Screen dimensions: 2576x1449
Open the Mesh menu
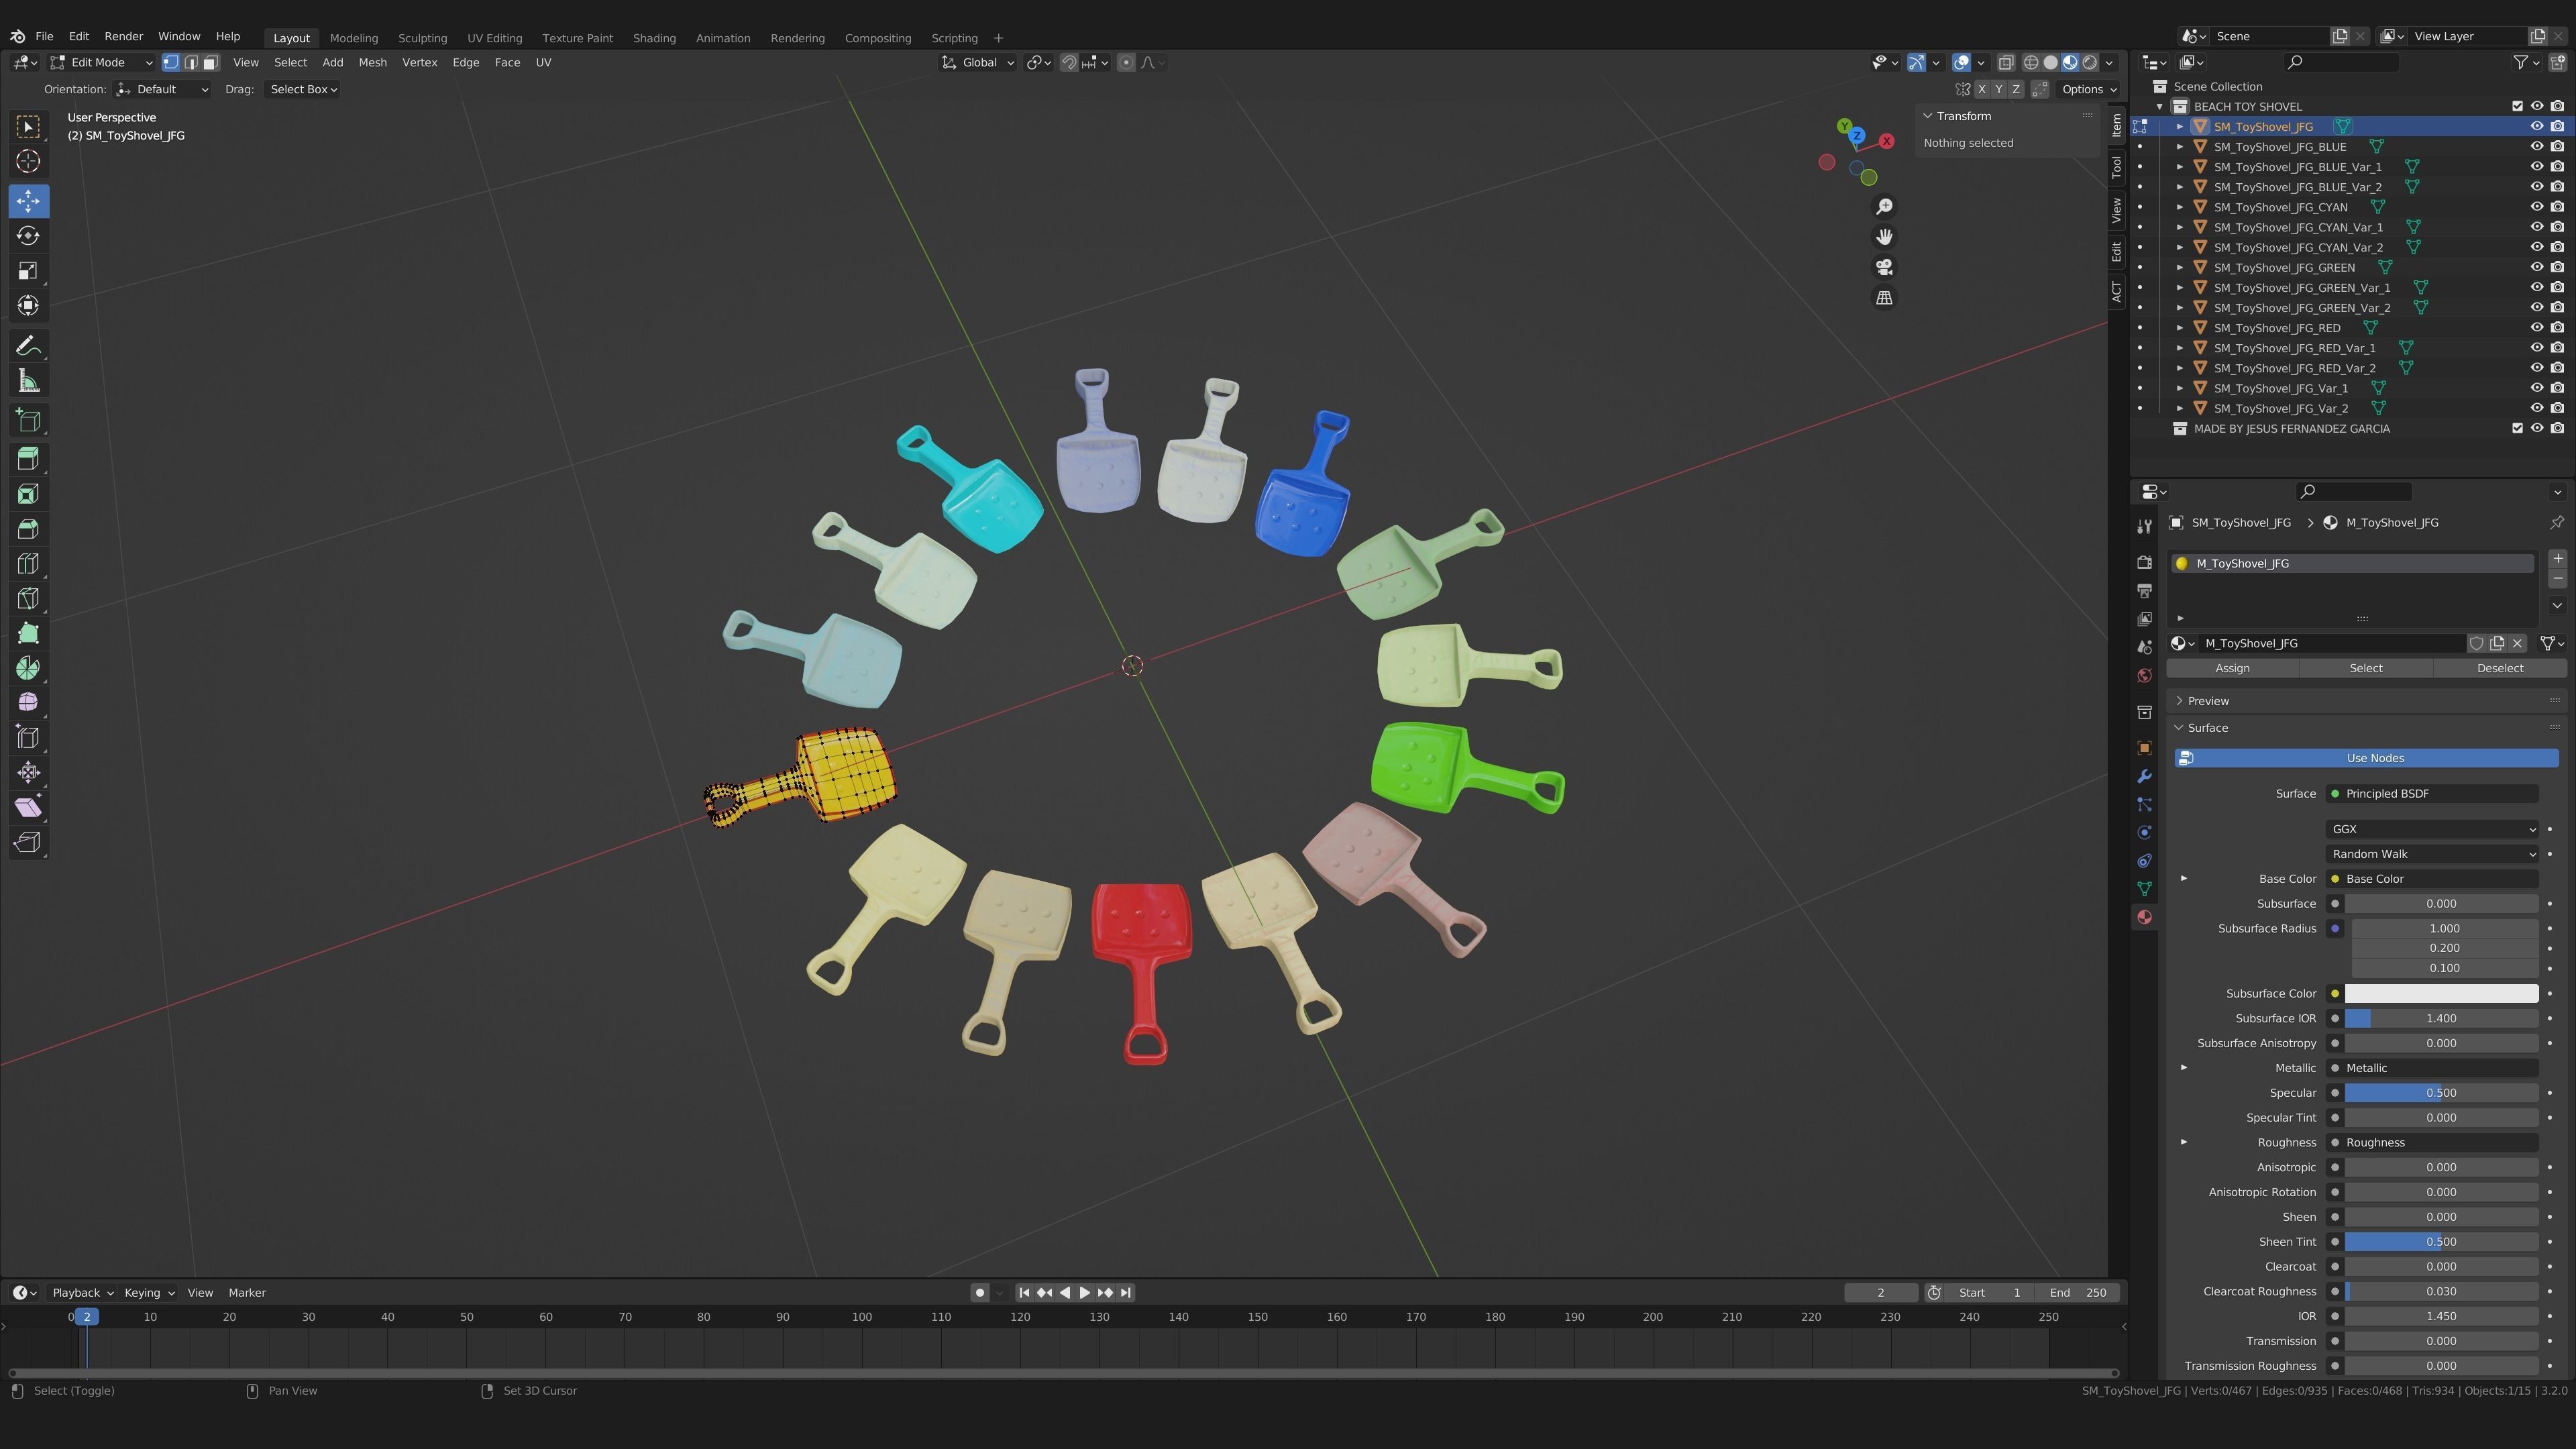tap(372, 62)
